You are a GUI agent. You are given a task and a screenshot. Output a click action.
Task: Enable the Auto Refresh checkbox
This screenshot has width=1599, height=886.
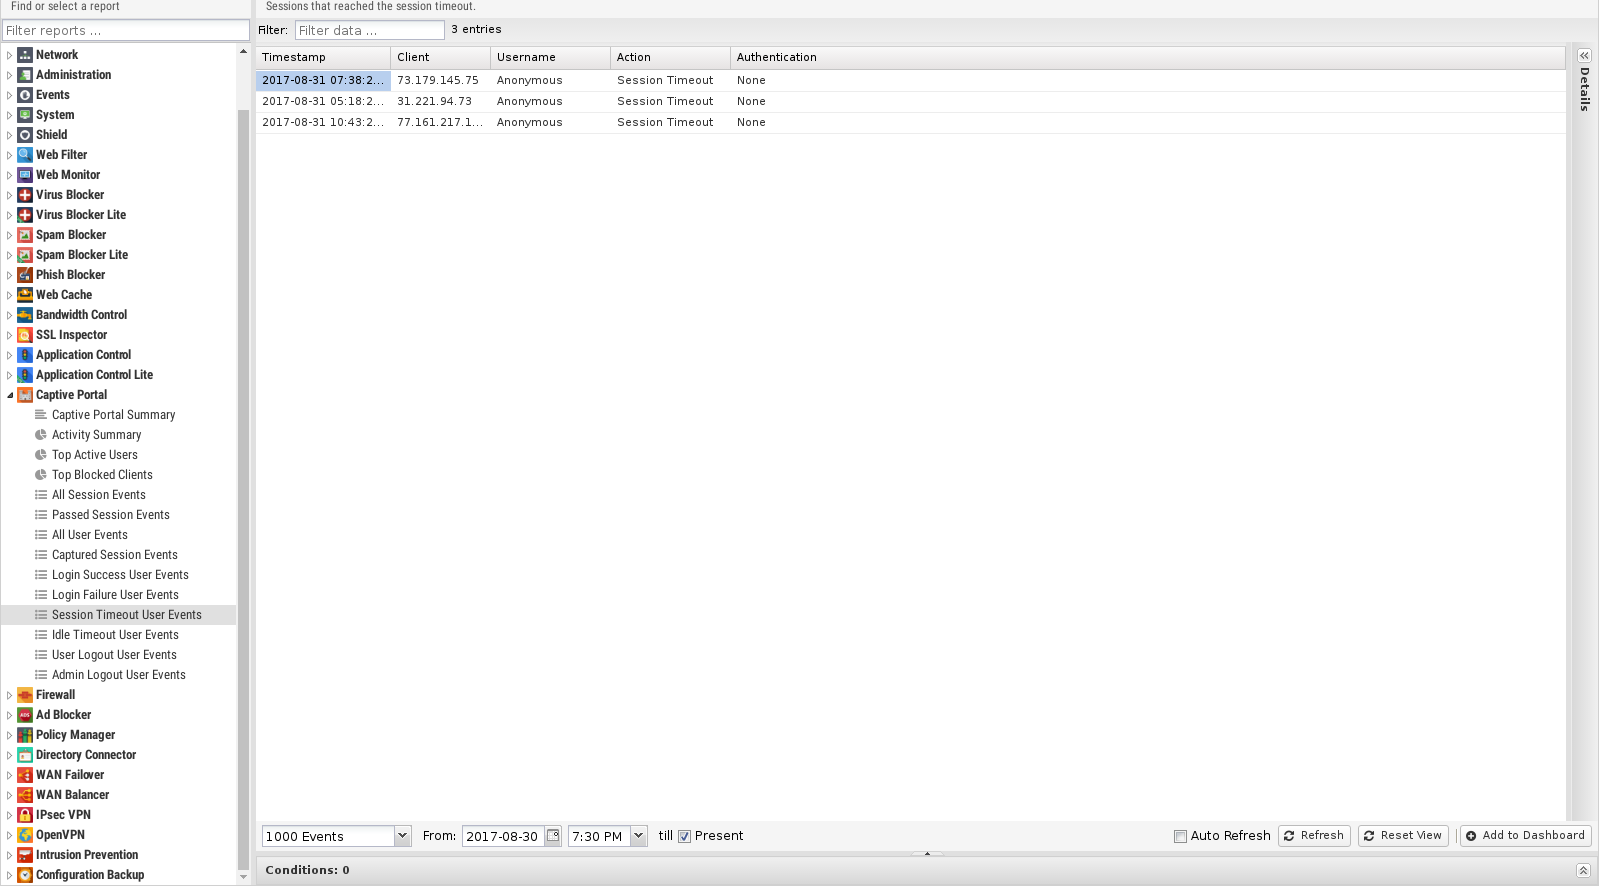coord(1180,836)
